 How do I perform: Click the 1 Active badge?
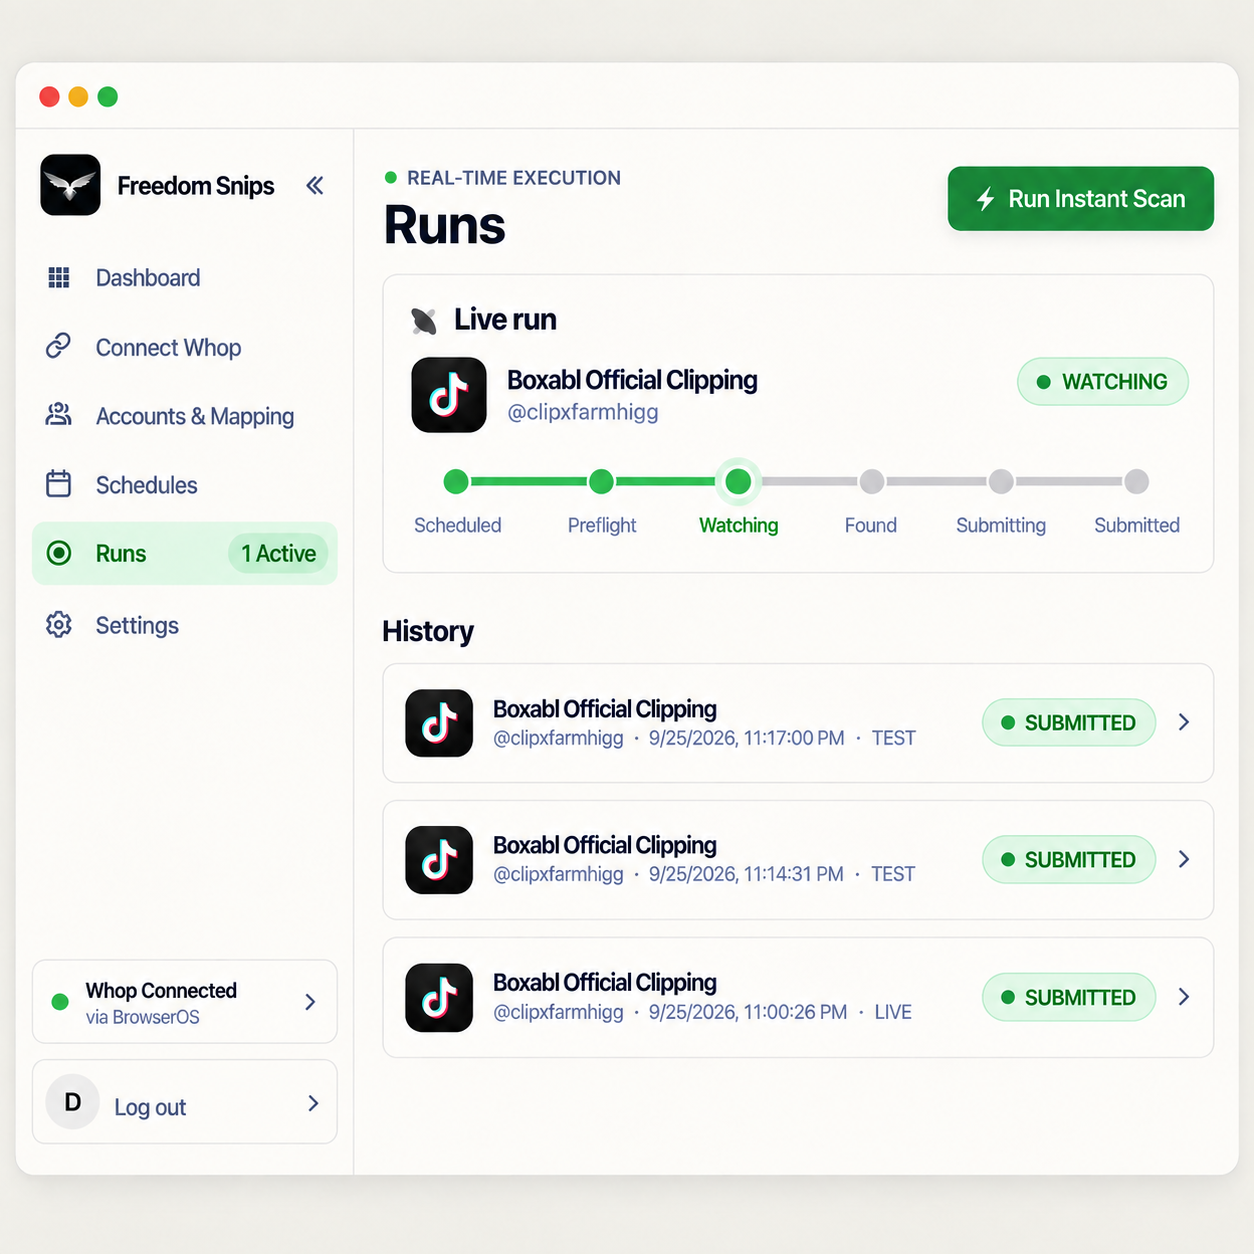pyautogui.click(x=278, y=553)
